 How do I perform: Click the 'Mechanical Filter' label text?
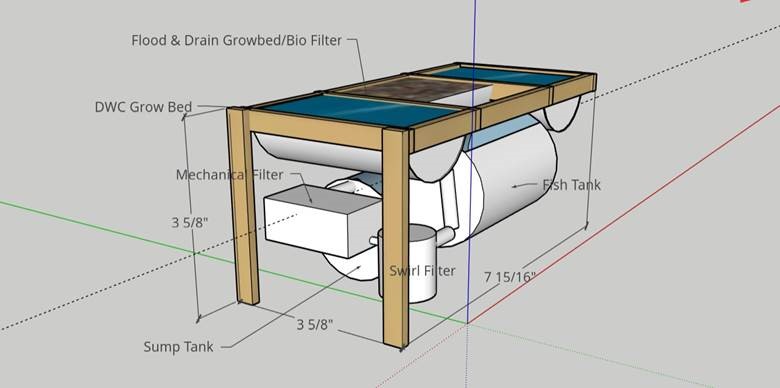tap(229, 175)
